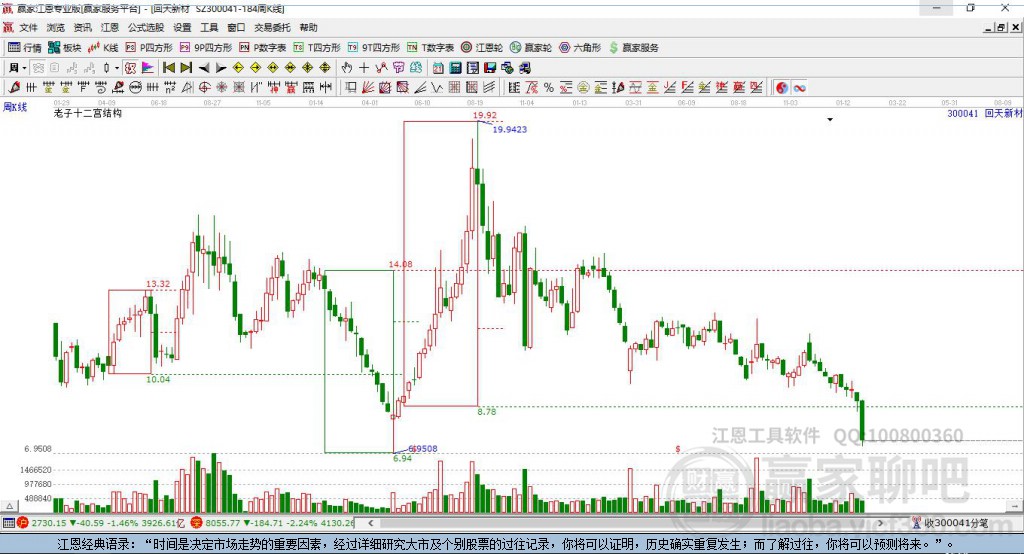Toggle the 权 adjusted-price button

131,68
